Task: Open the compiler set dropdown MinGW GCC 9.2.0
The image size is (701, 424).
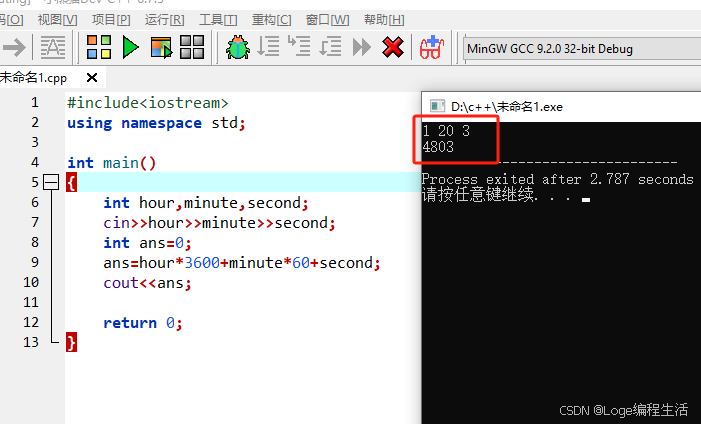Action: (583, 49)
